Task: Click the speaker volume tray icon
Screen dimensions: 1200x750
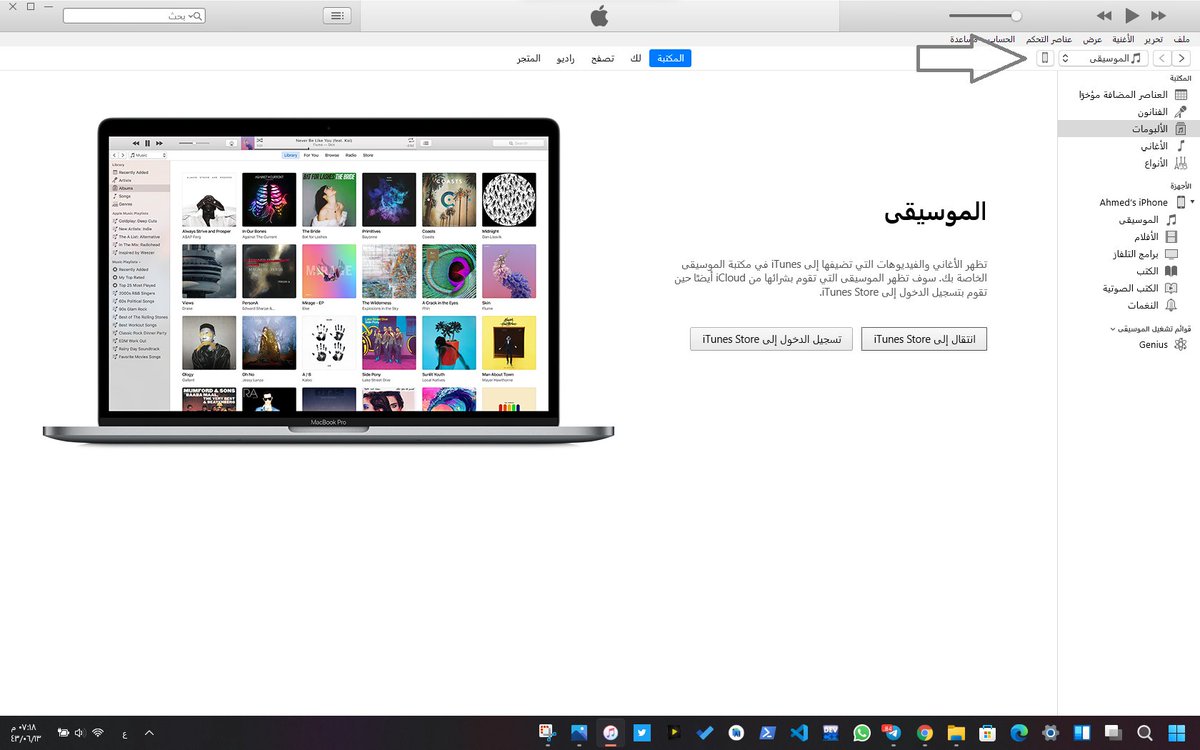Action: 79,733
